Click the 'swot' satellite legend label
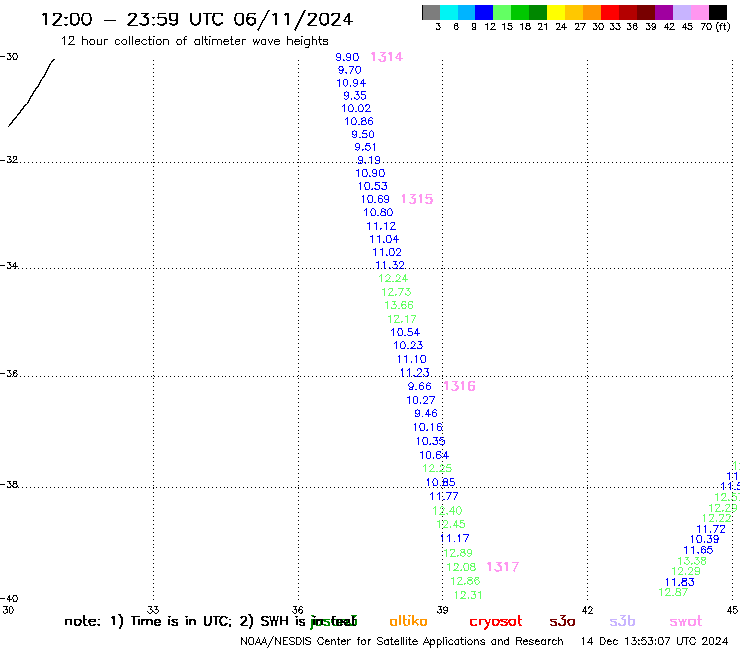 686,621
